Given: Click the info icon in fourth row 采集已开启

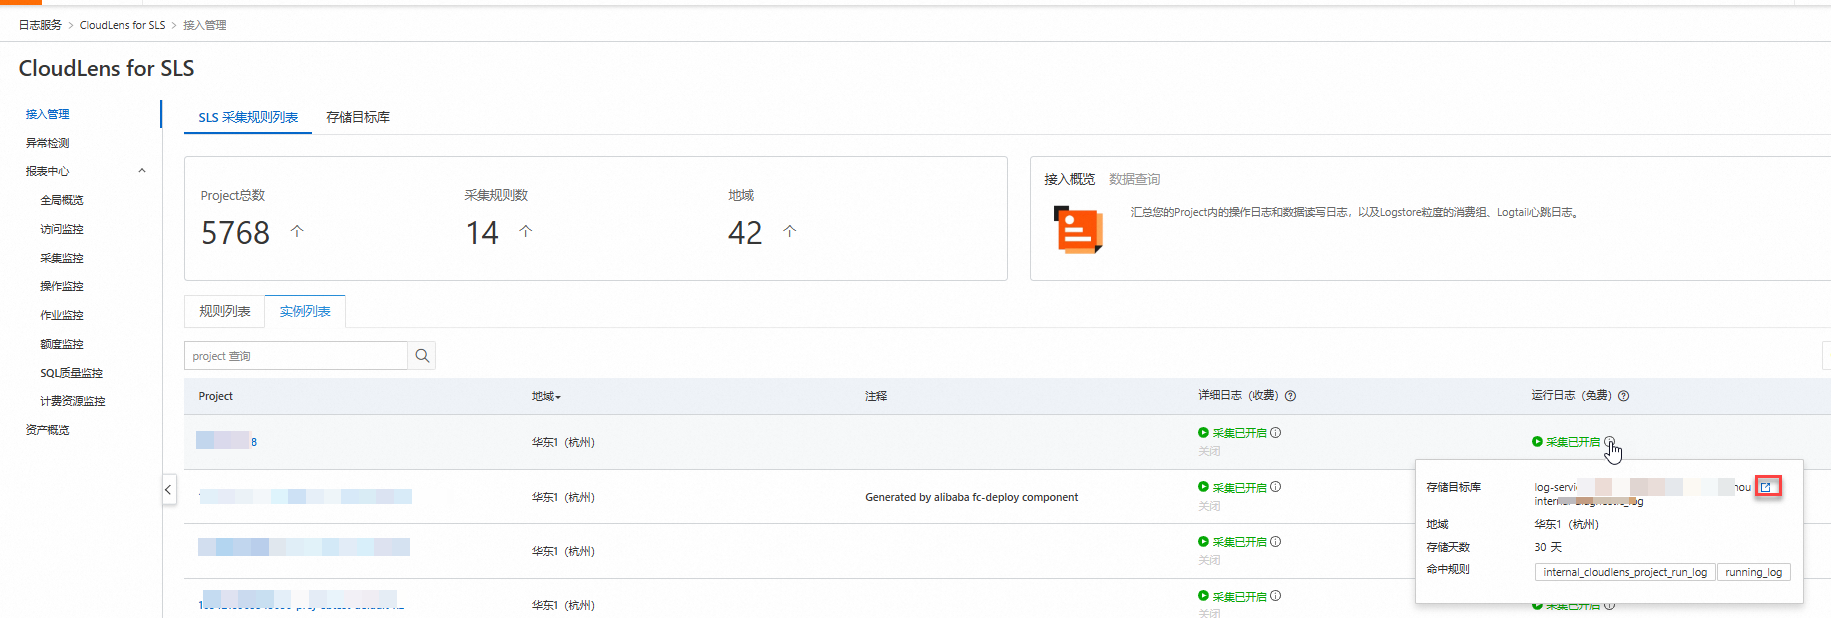Looking at the screenshot, I should (1275, 596).
